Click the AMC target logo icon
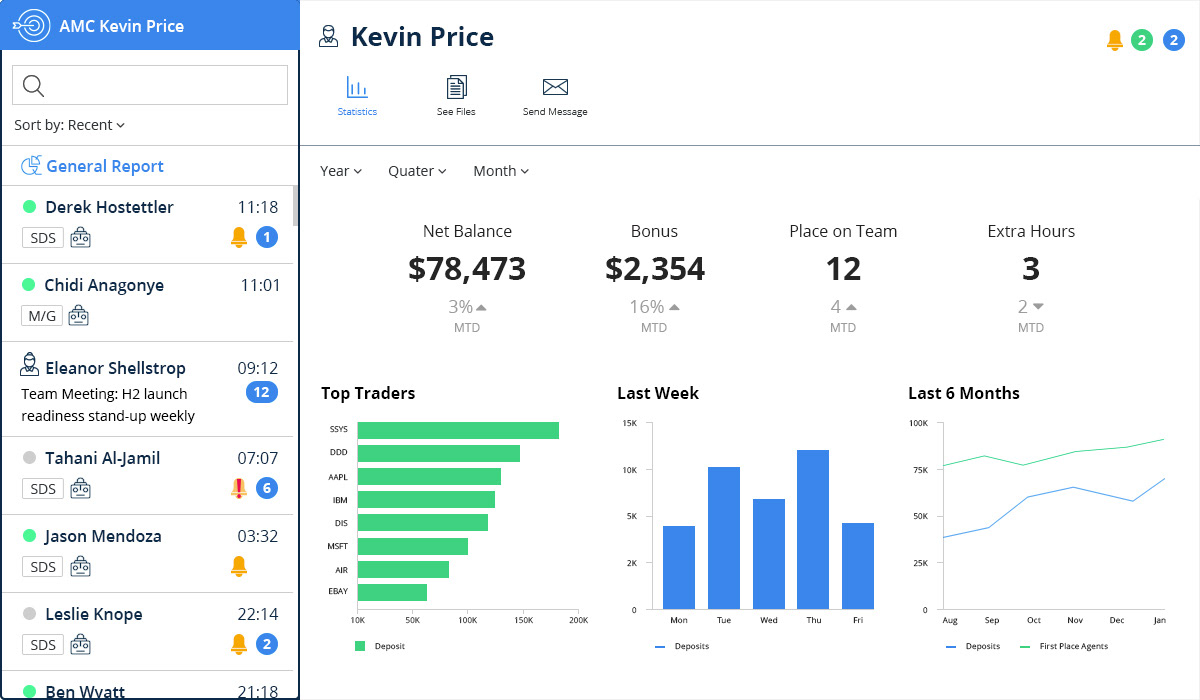Viewport: 1200px width, 700px height. point(31,25)
